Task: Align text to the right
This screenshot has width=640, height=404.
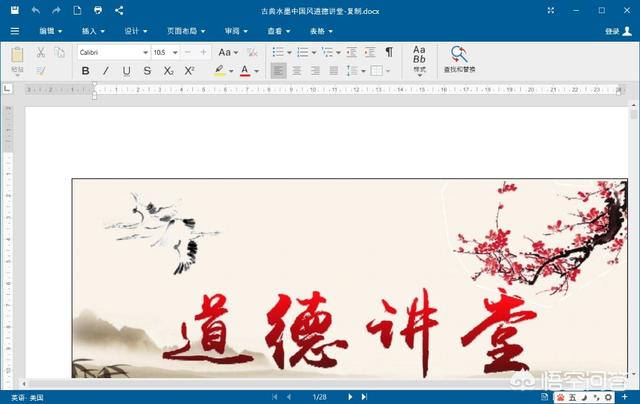Action: (x=315, y=71)
